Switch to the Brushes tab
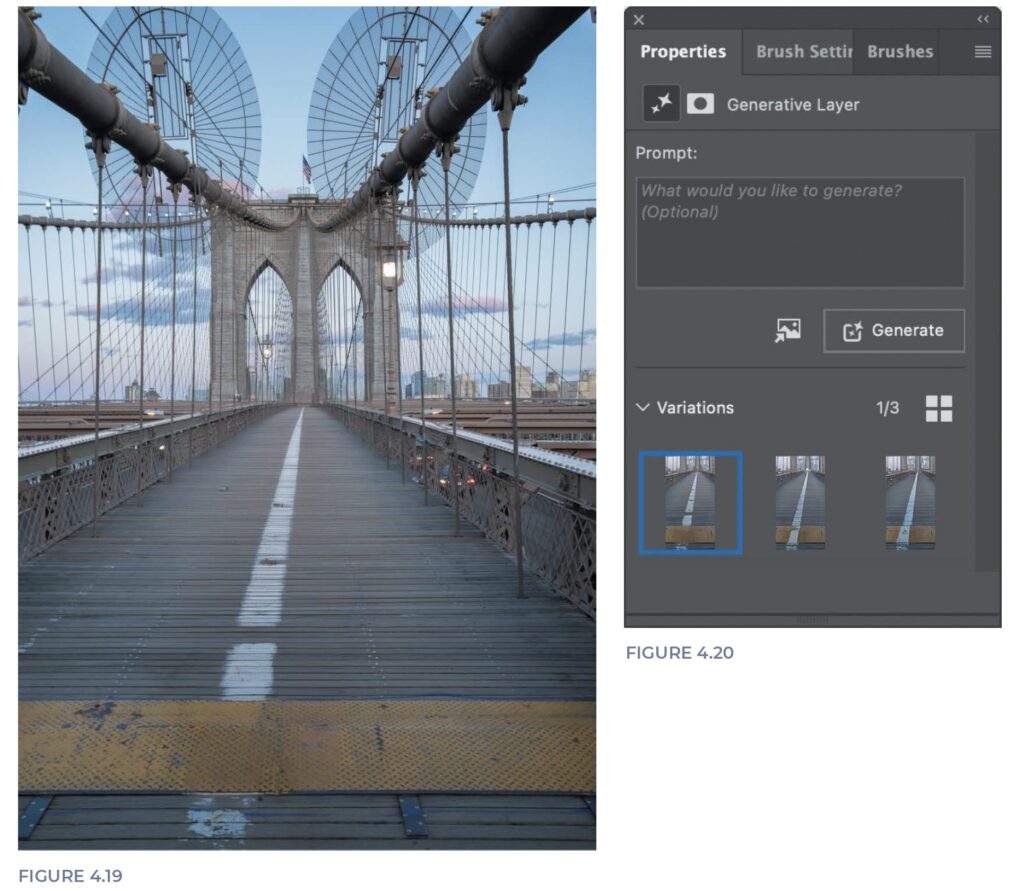This screenshot has width=1024, height=891. 900,52
